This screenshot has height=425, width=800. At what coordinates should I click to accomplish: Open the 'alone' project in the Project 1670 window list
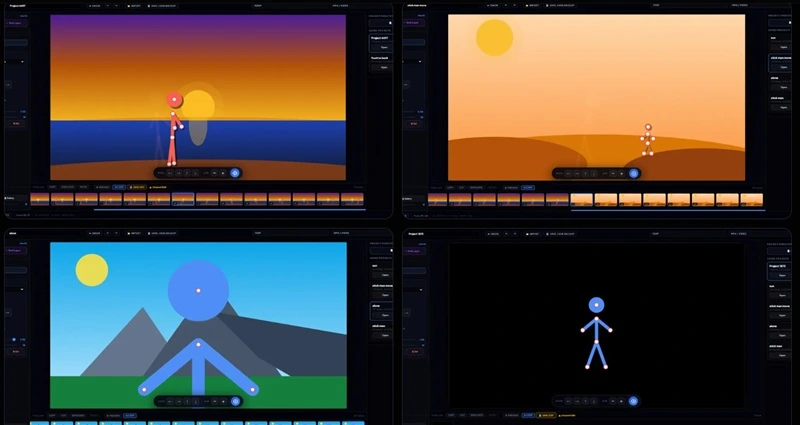pyautogui.click(x=783, y=335)
